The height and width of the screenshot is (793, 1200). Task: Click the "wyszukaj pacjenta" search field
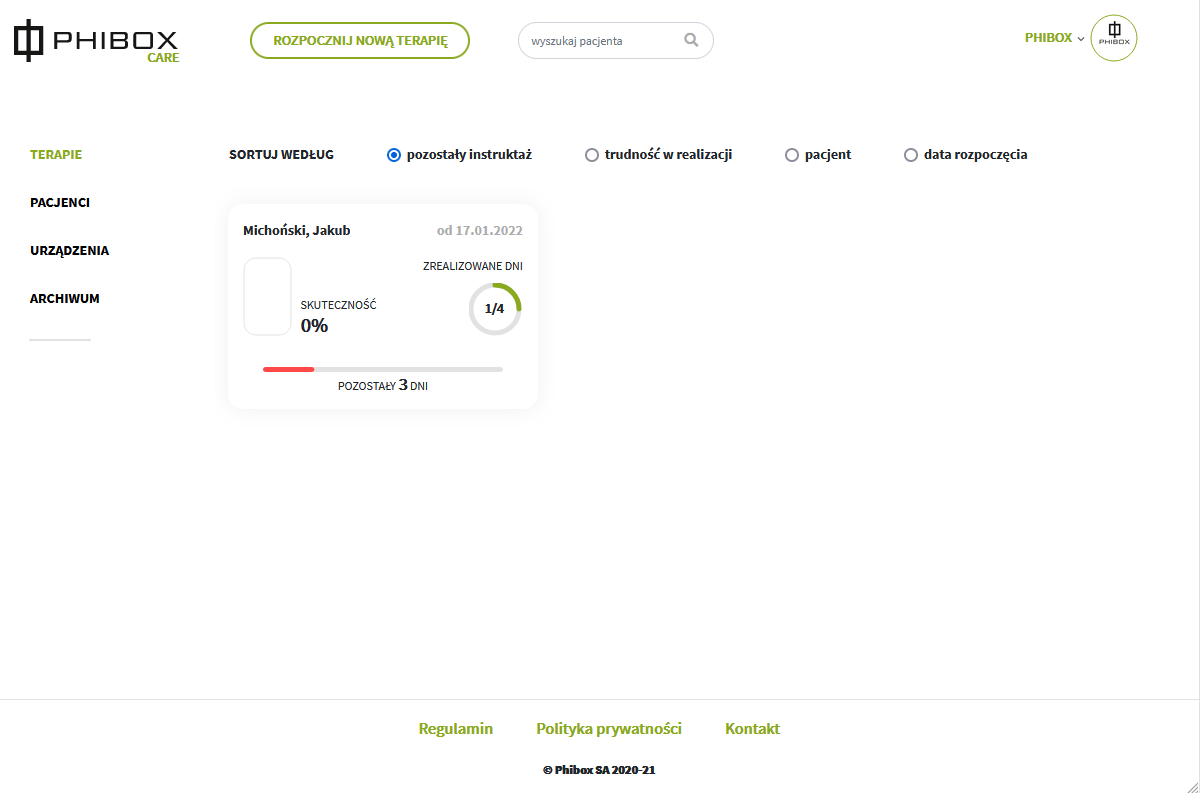pos(600,41)
